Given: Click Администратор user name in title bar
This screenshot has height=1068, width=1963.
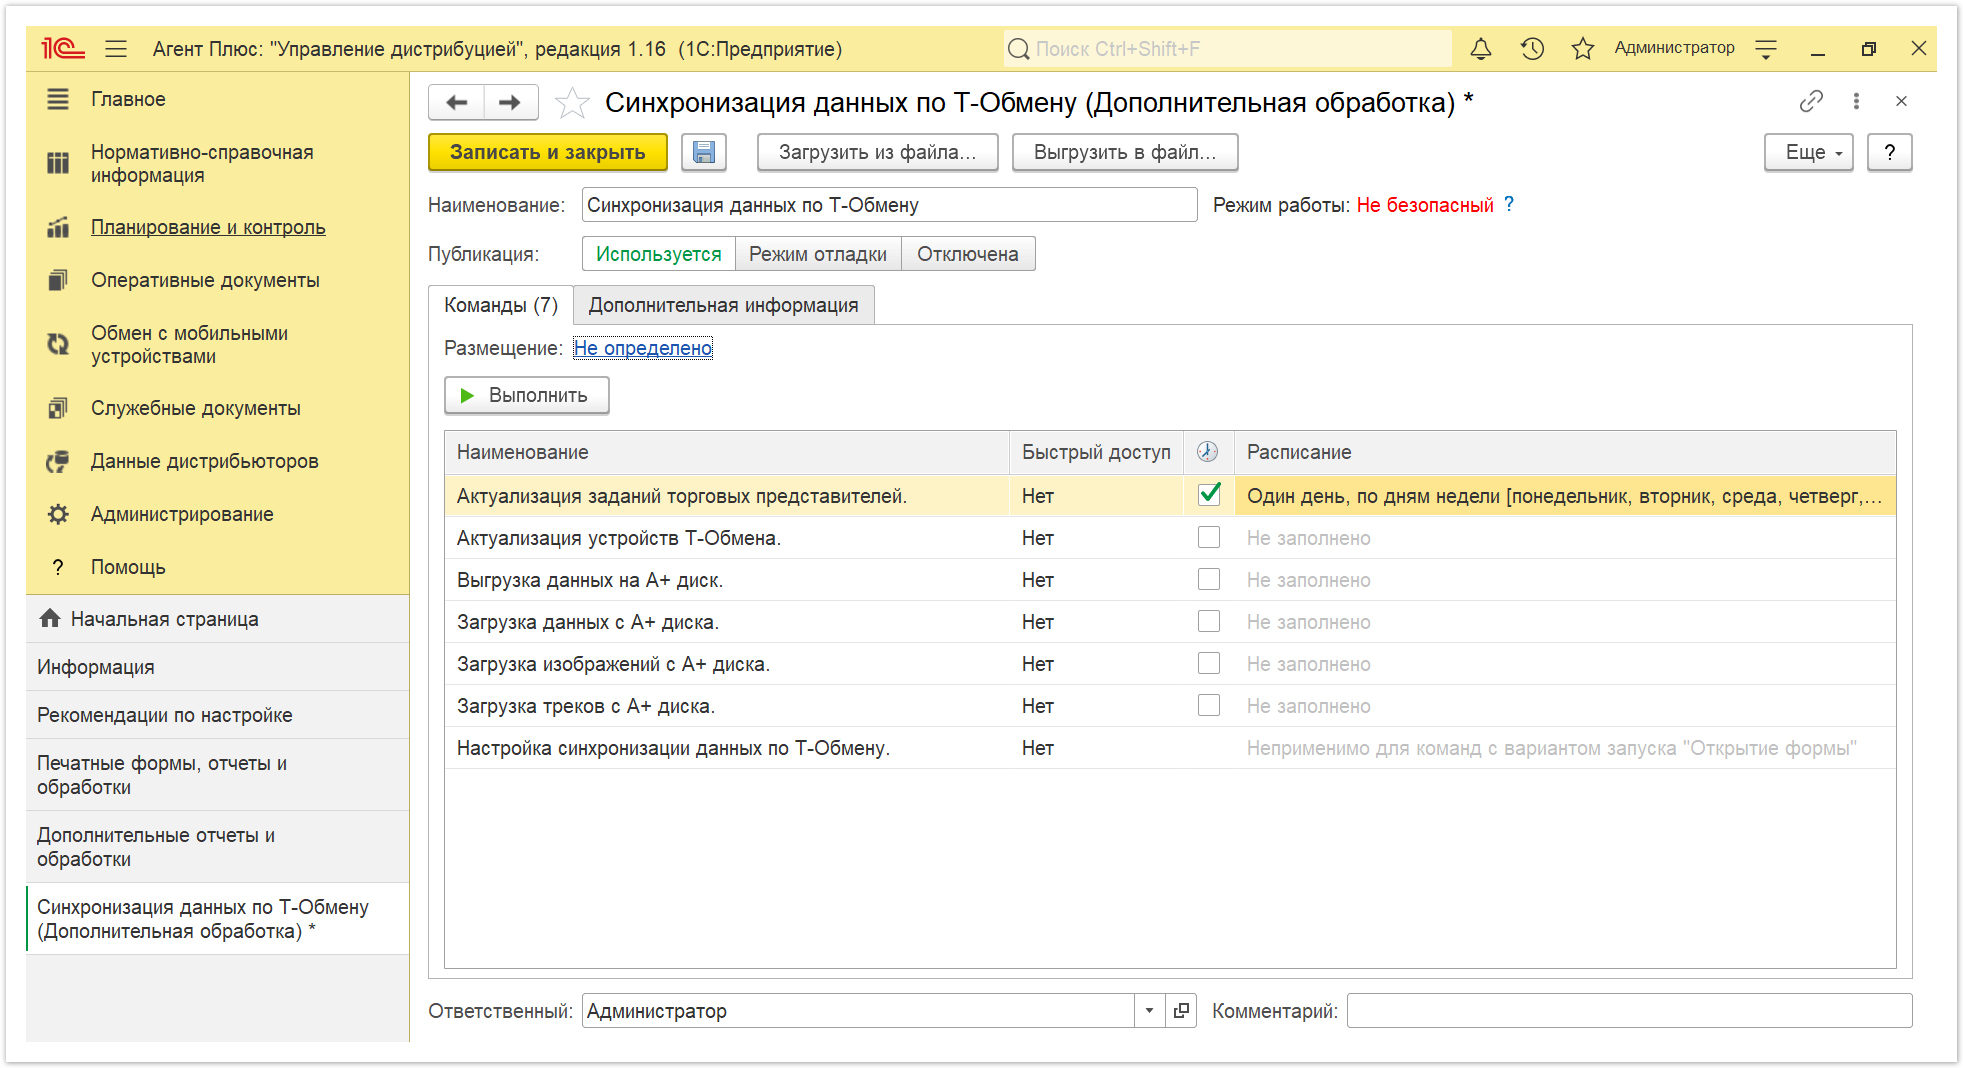Looking at the screenshot, I should pyautogui.click(x=1674, y=47).
